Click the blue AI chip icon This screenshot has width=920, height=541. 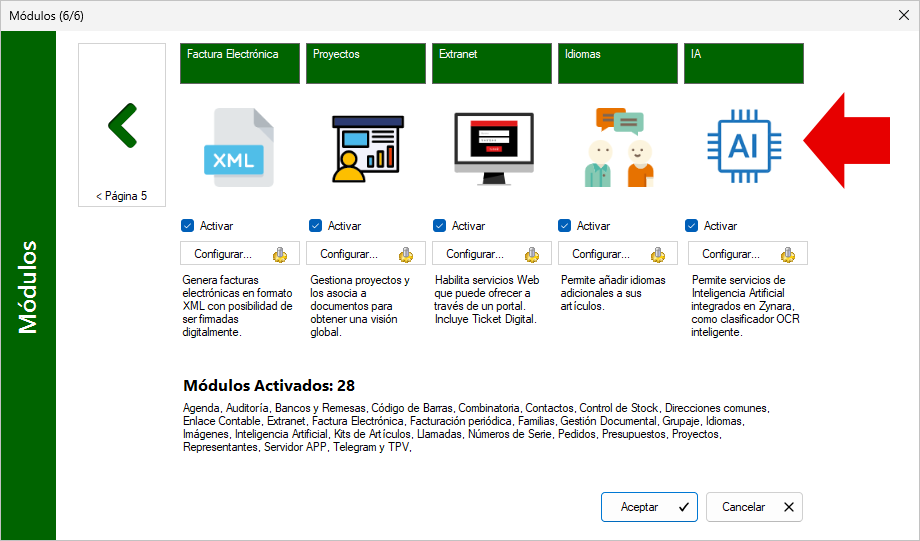coord(744,146)
